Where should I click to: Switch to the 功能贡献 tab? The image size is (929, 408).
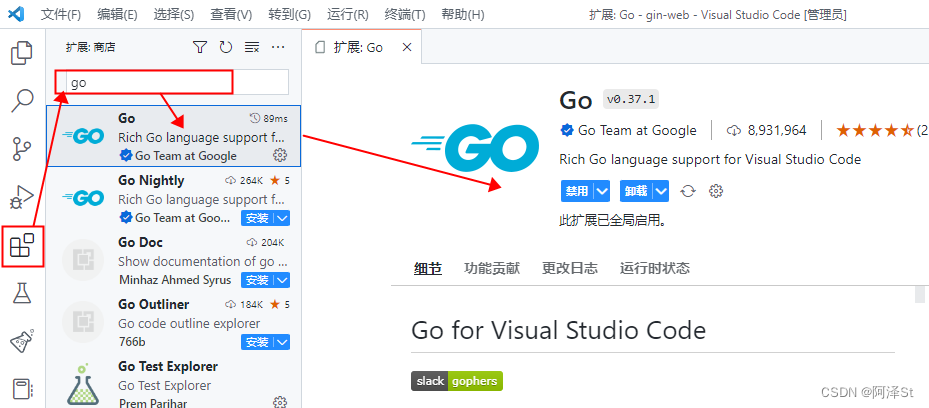pyautogui.click(x=492, y=268)
